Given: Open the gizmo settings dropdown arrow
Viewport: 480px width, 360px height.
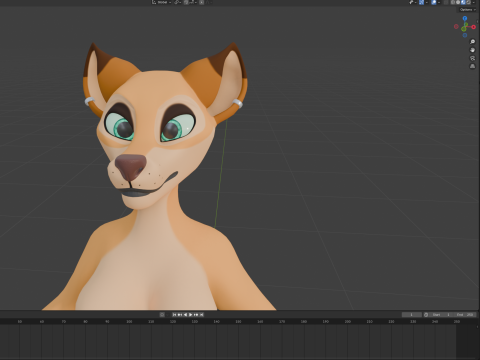Looking at the screenshot, I should 427,2.
